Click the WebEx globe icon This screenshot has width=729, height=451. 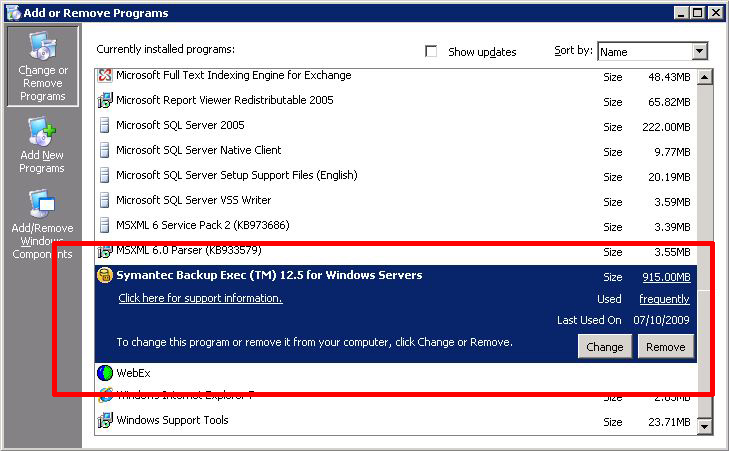point(105,373)
